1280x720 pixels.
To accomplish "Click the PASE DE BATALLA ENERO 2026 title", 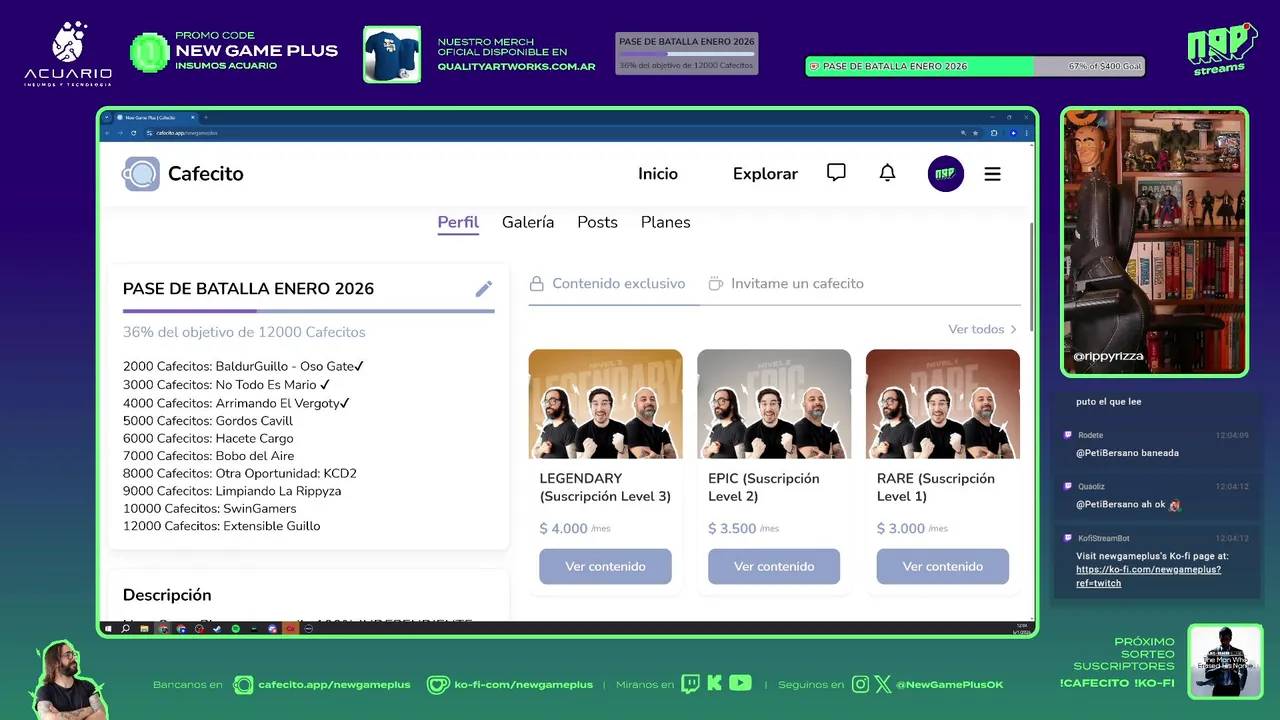I will pyautogui.click(x=248, y=289).
